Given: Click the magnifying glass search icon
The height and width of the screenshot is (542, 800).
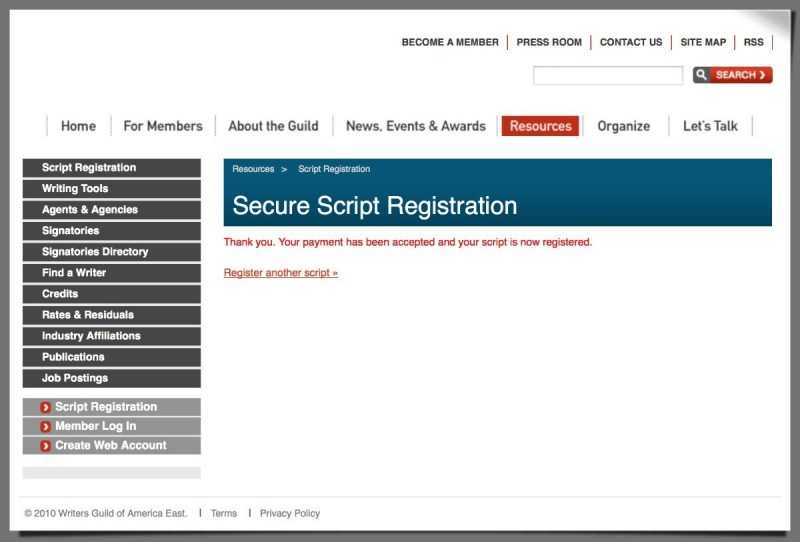Looking at the screenshot, I should point(702,75).
